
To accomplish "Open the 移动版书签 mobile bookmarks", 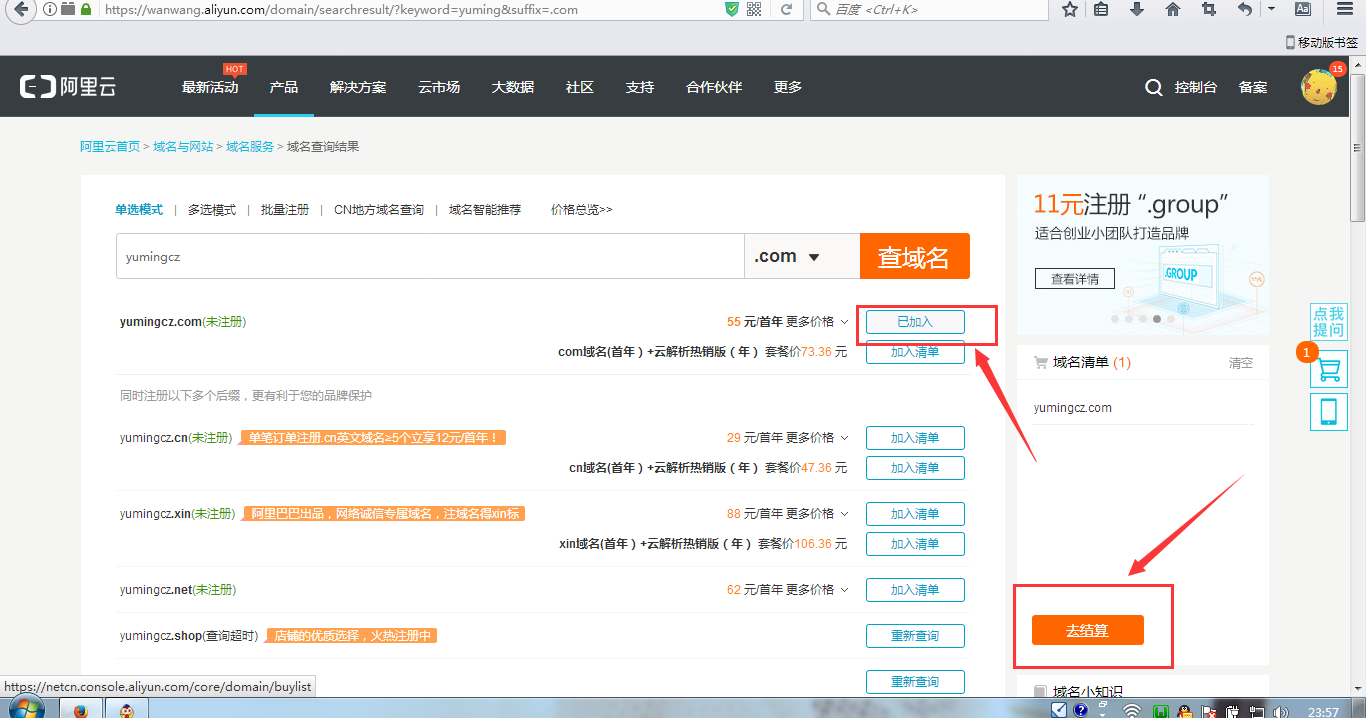I will coord(1322,42).
